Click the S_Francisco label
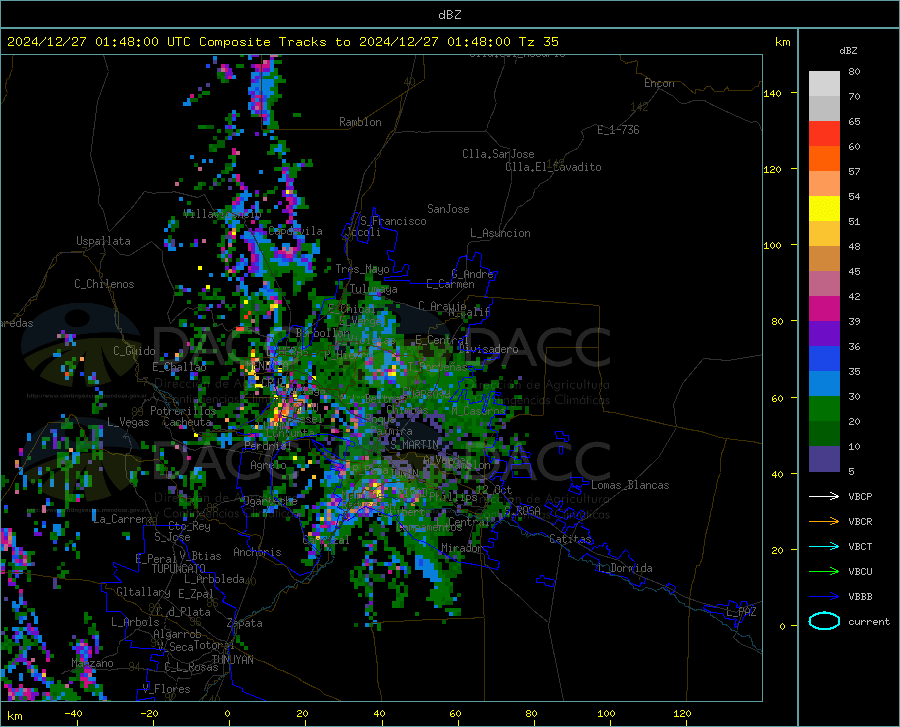 tap(393, 221)
